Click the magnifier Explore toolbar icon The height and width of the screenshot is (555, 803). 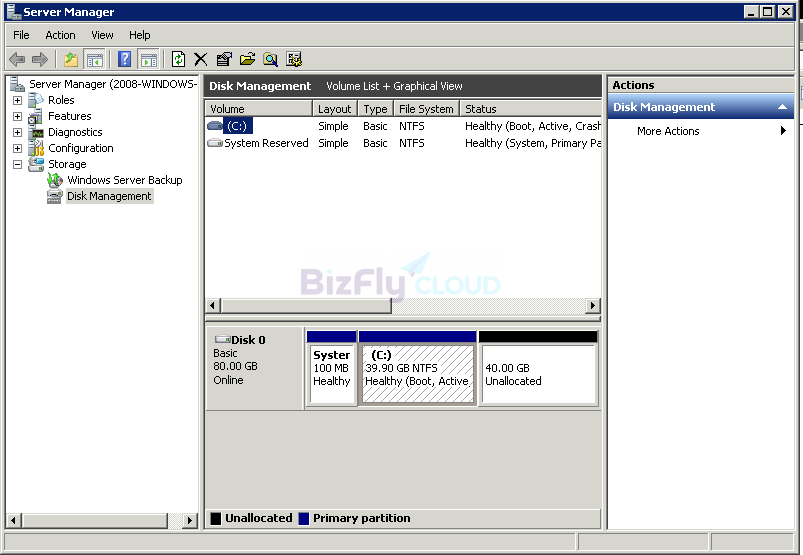270,59
